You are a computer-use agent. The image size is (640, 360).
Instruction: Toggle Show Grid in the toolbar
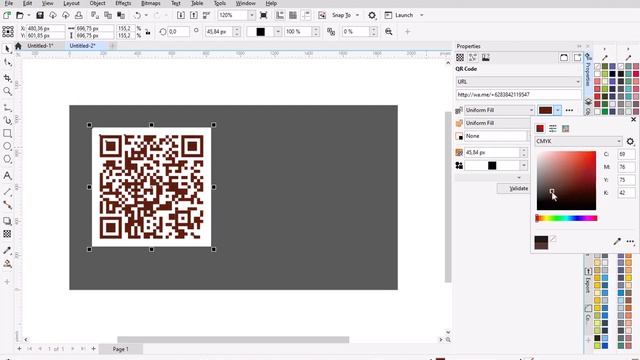coord(293,15)
